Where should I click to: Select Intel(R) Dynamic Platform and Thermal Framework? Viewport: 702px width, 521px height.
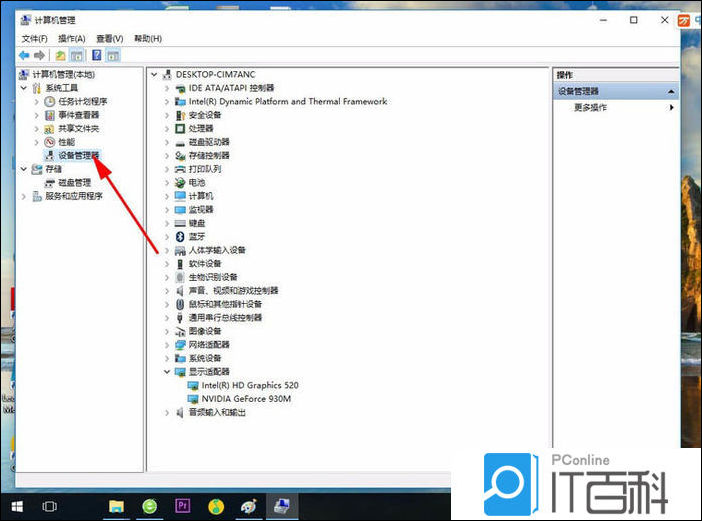coord(288,102)
